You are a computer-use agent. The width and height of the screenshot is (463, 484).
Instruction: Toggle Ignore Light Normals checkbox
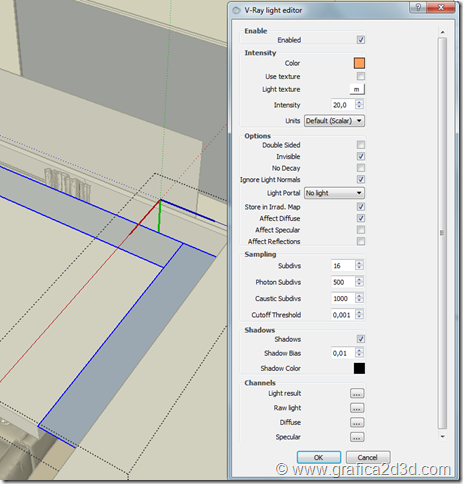pyautogui.click(x=361, y=179)
